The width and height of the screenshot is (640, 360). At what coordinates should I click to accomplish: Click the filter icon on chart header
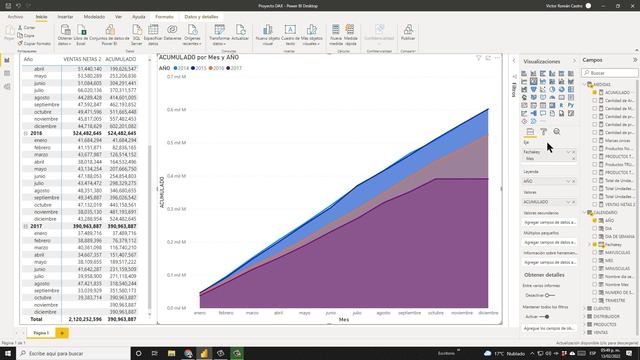pyautogui.click(x=478, y=58)
